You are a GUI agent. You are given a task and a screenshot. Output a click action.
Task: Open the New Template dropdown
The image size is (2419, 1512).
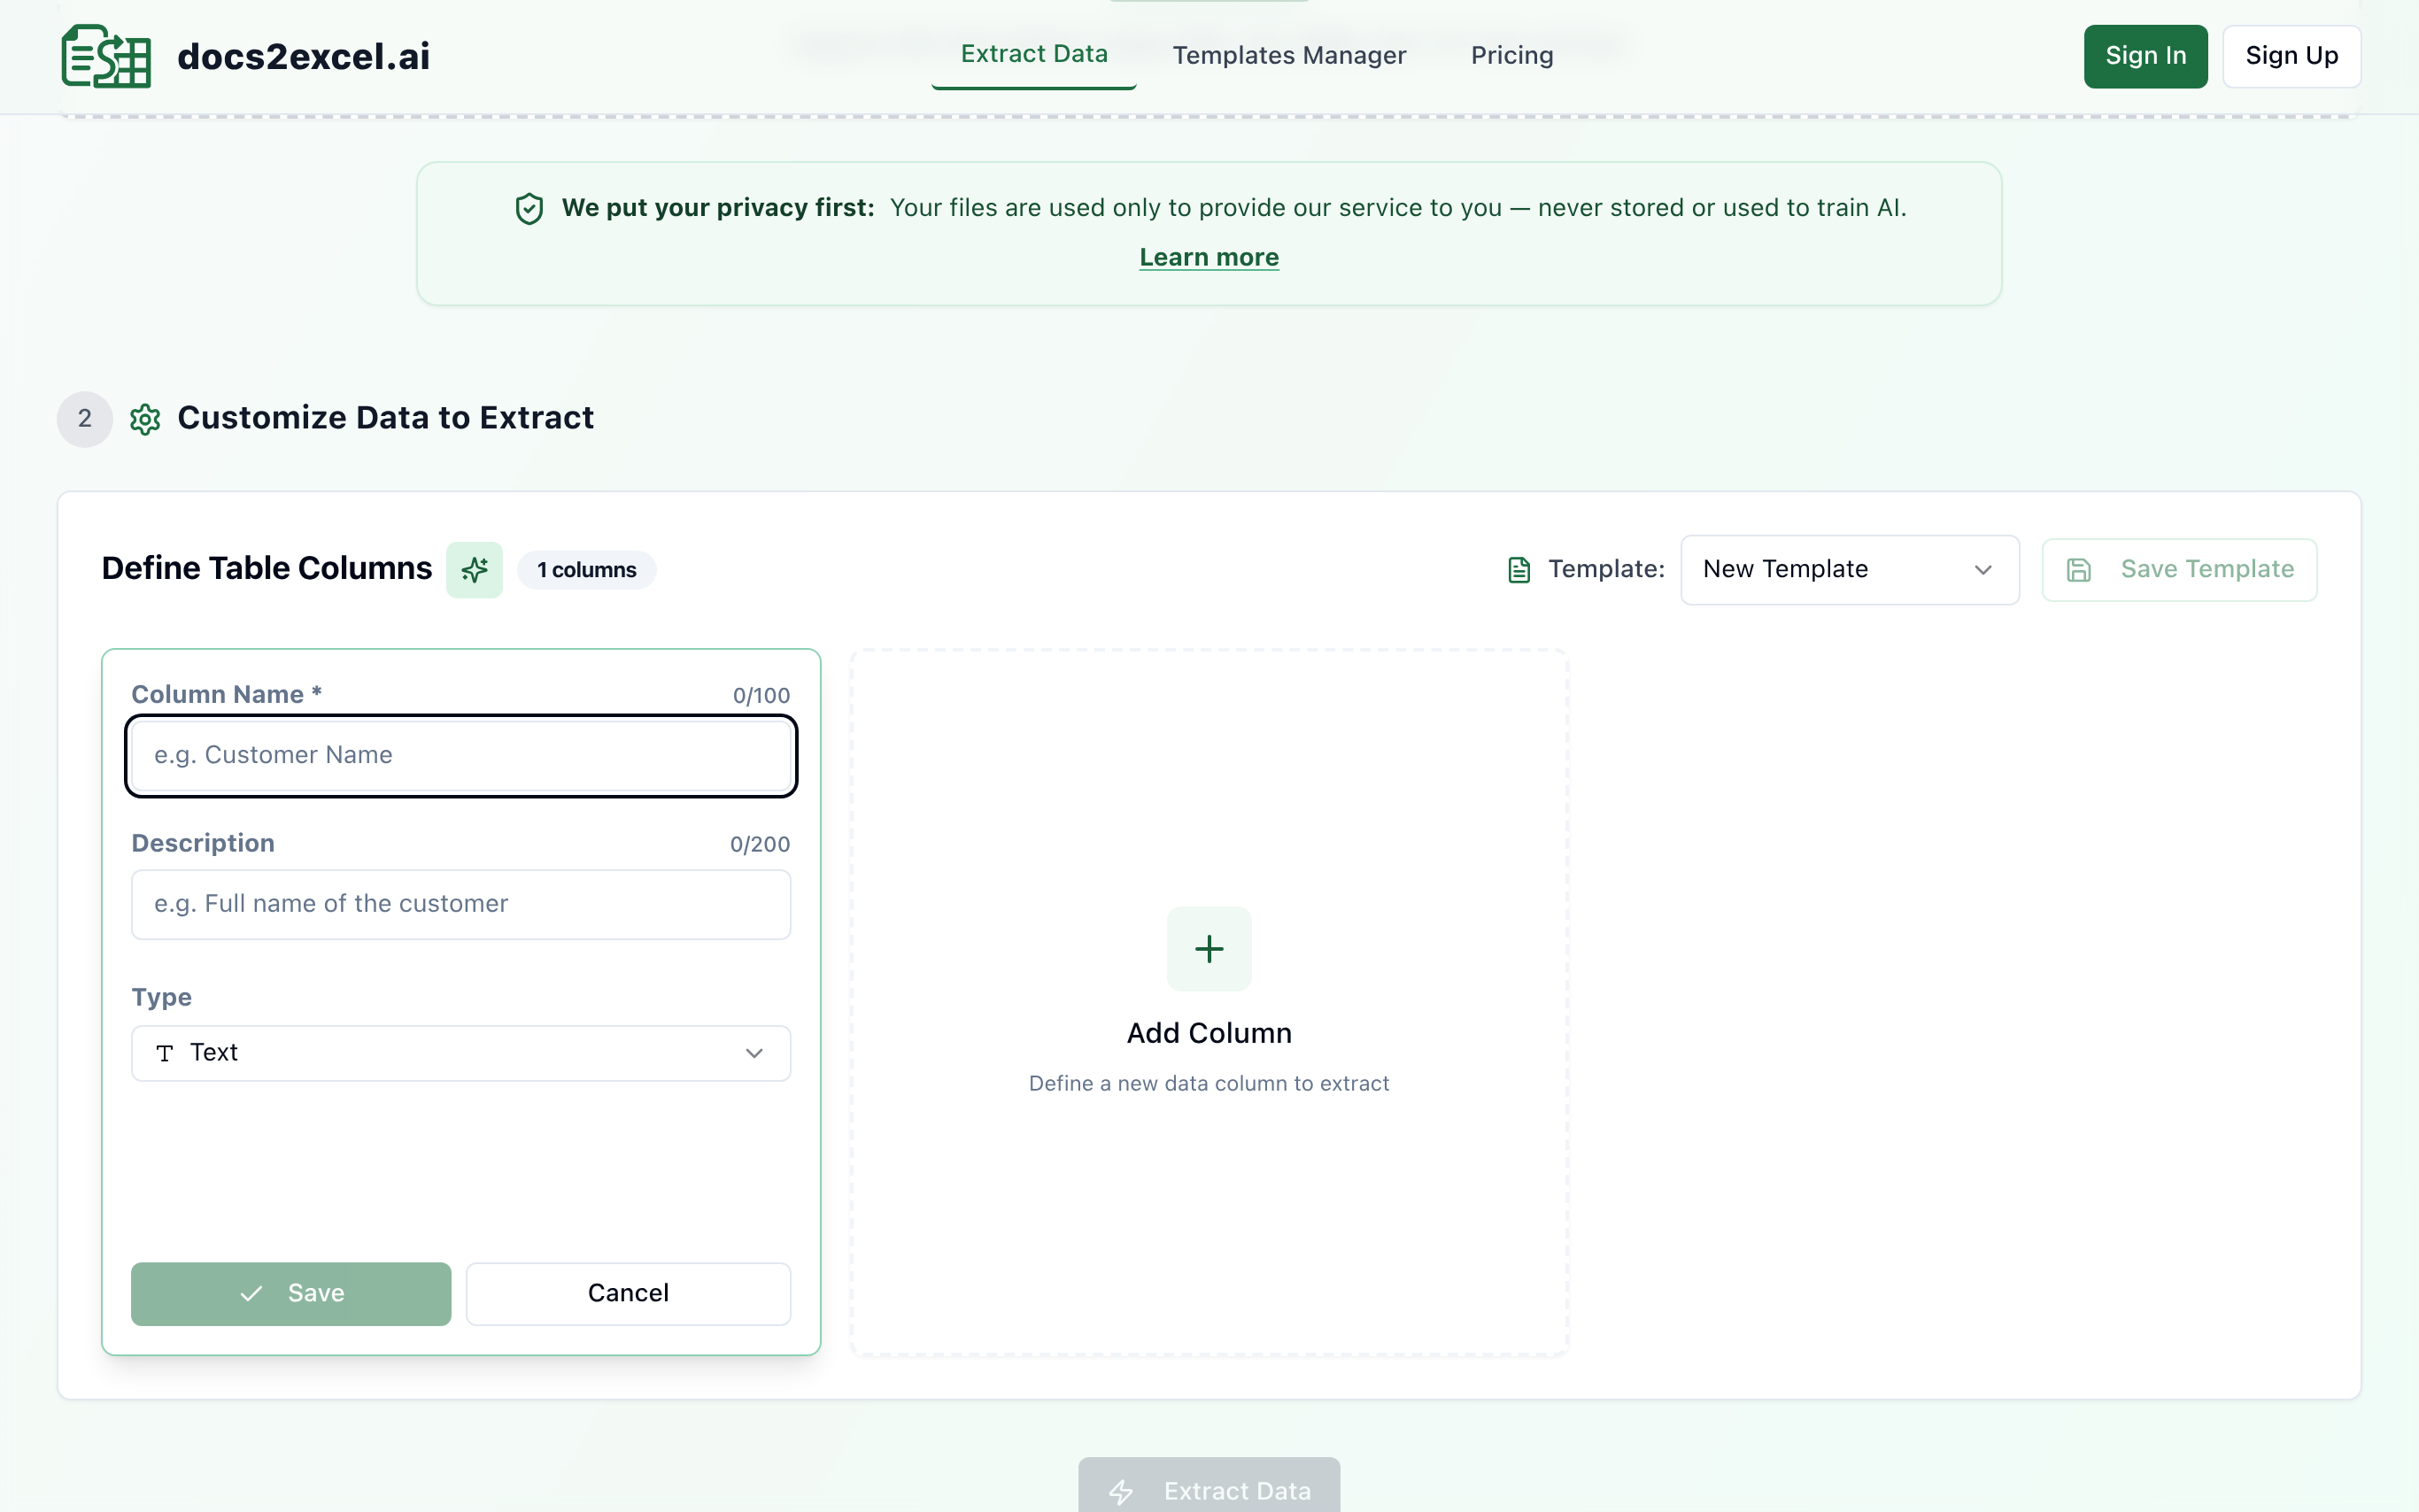point(1848,570)
